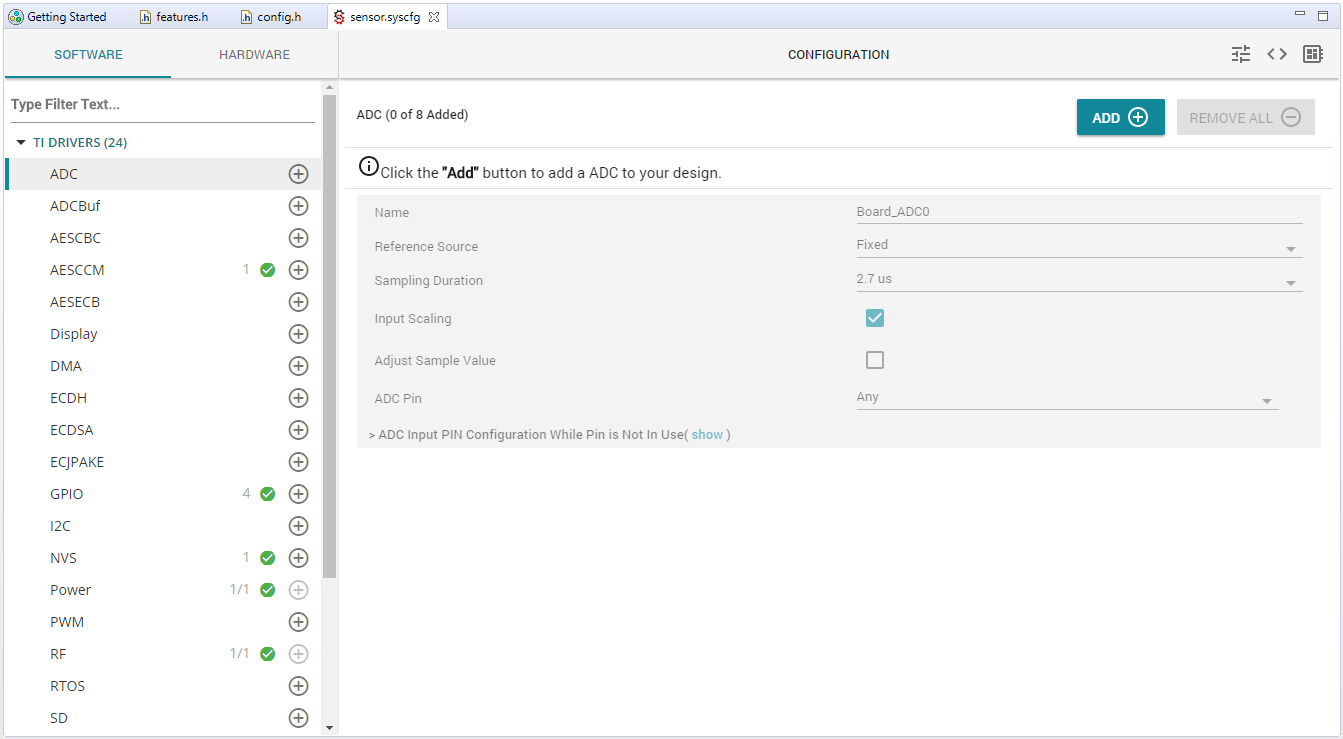Viewport: 1343px width, 739px height.
Task: Collapse the TI DRIVERS tree section
Action: (21, 143)
